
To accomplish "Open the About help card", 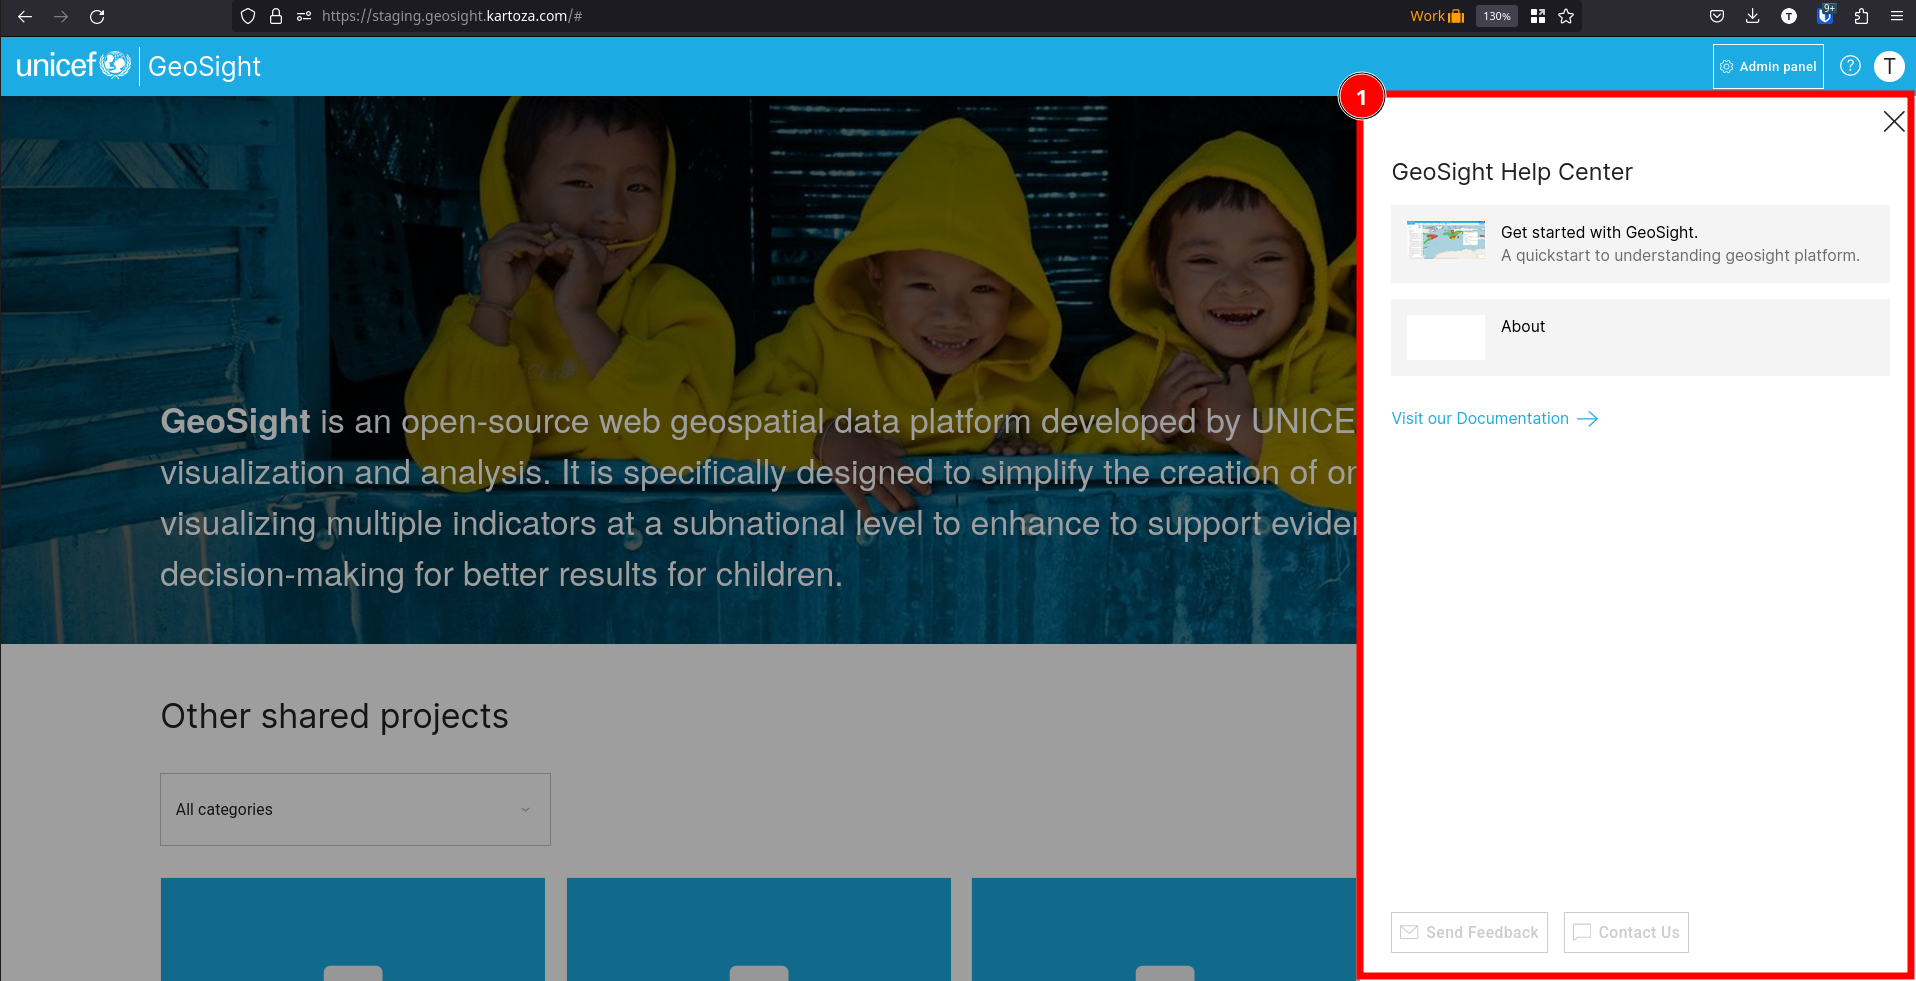I will pos(1640,338).
